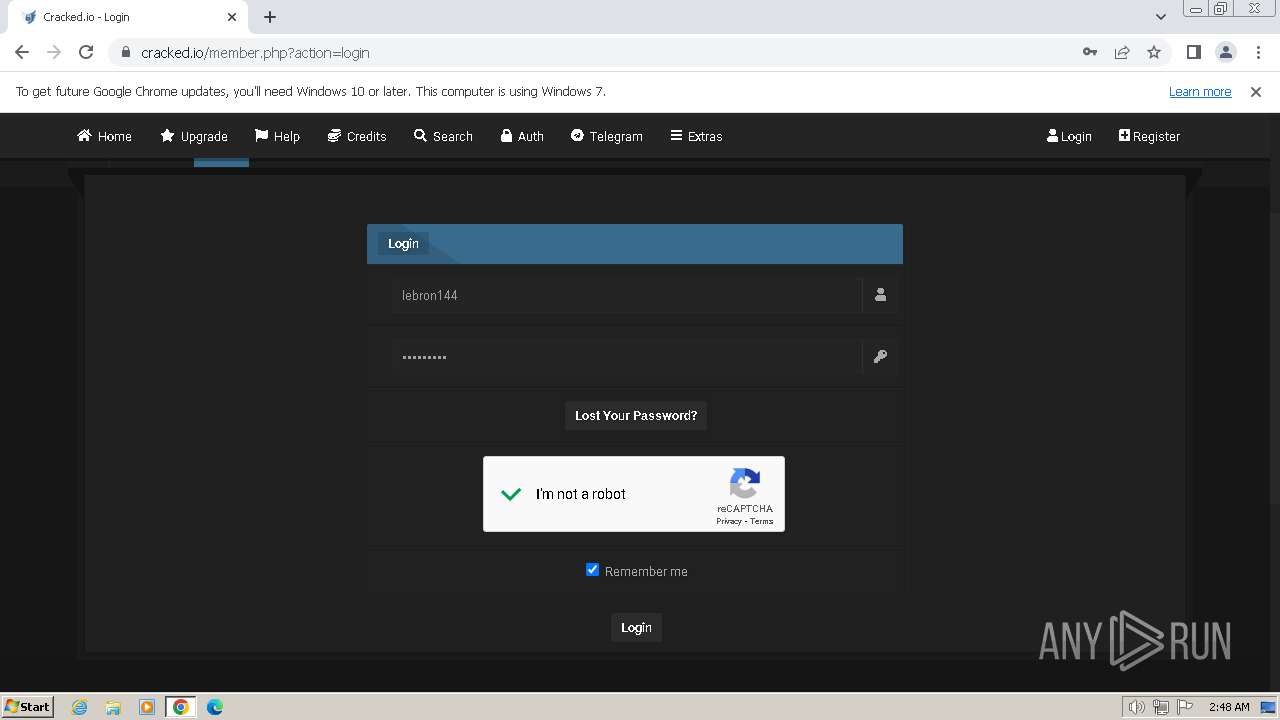1280x720 pixels.
Task: Click the lock icon for site information
Action: (126, 53)
